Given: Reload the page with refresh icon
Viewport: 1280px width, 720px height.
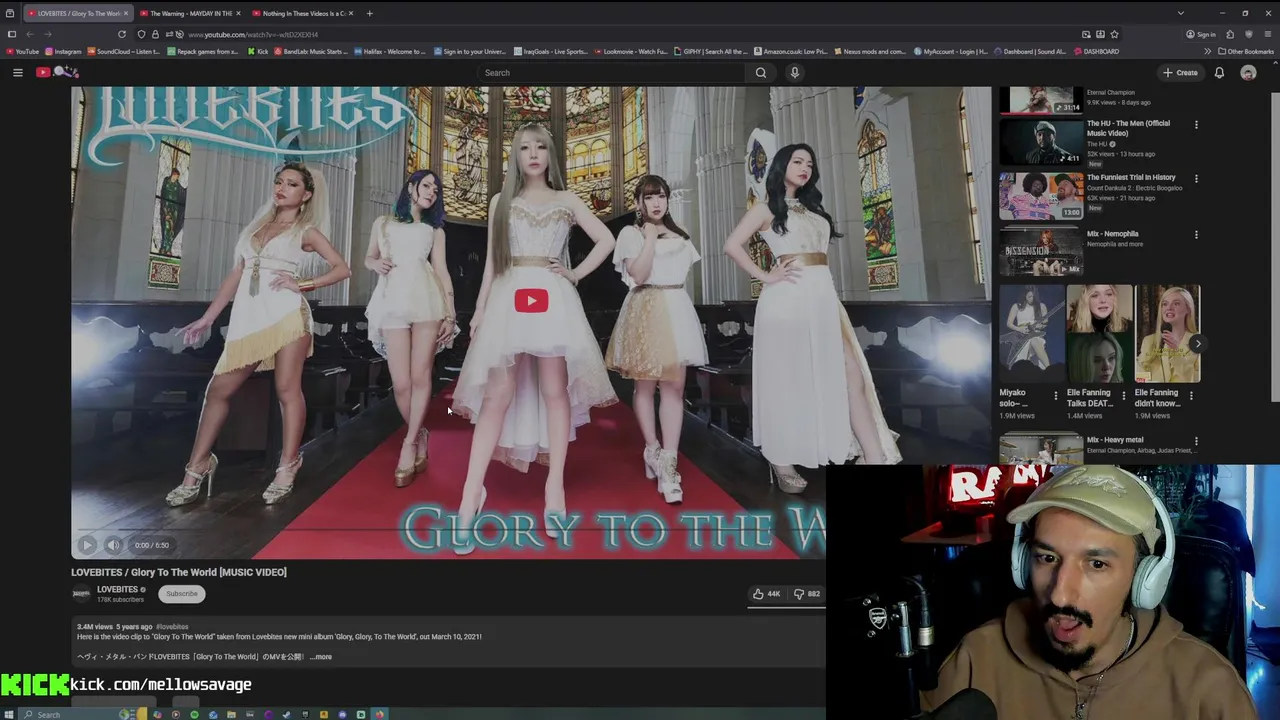Looking at the screenshot, I should pyautogui.click(x=122, y=34).
